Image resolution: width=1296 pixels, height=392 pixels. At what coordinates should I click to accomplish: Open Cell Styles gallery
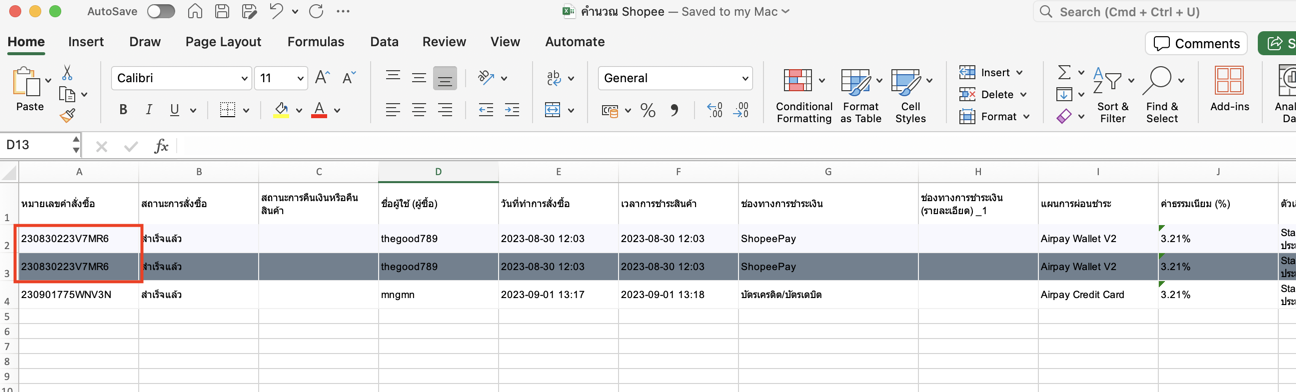(x=910, y=96)
